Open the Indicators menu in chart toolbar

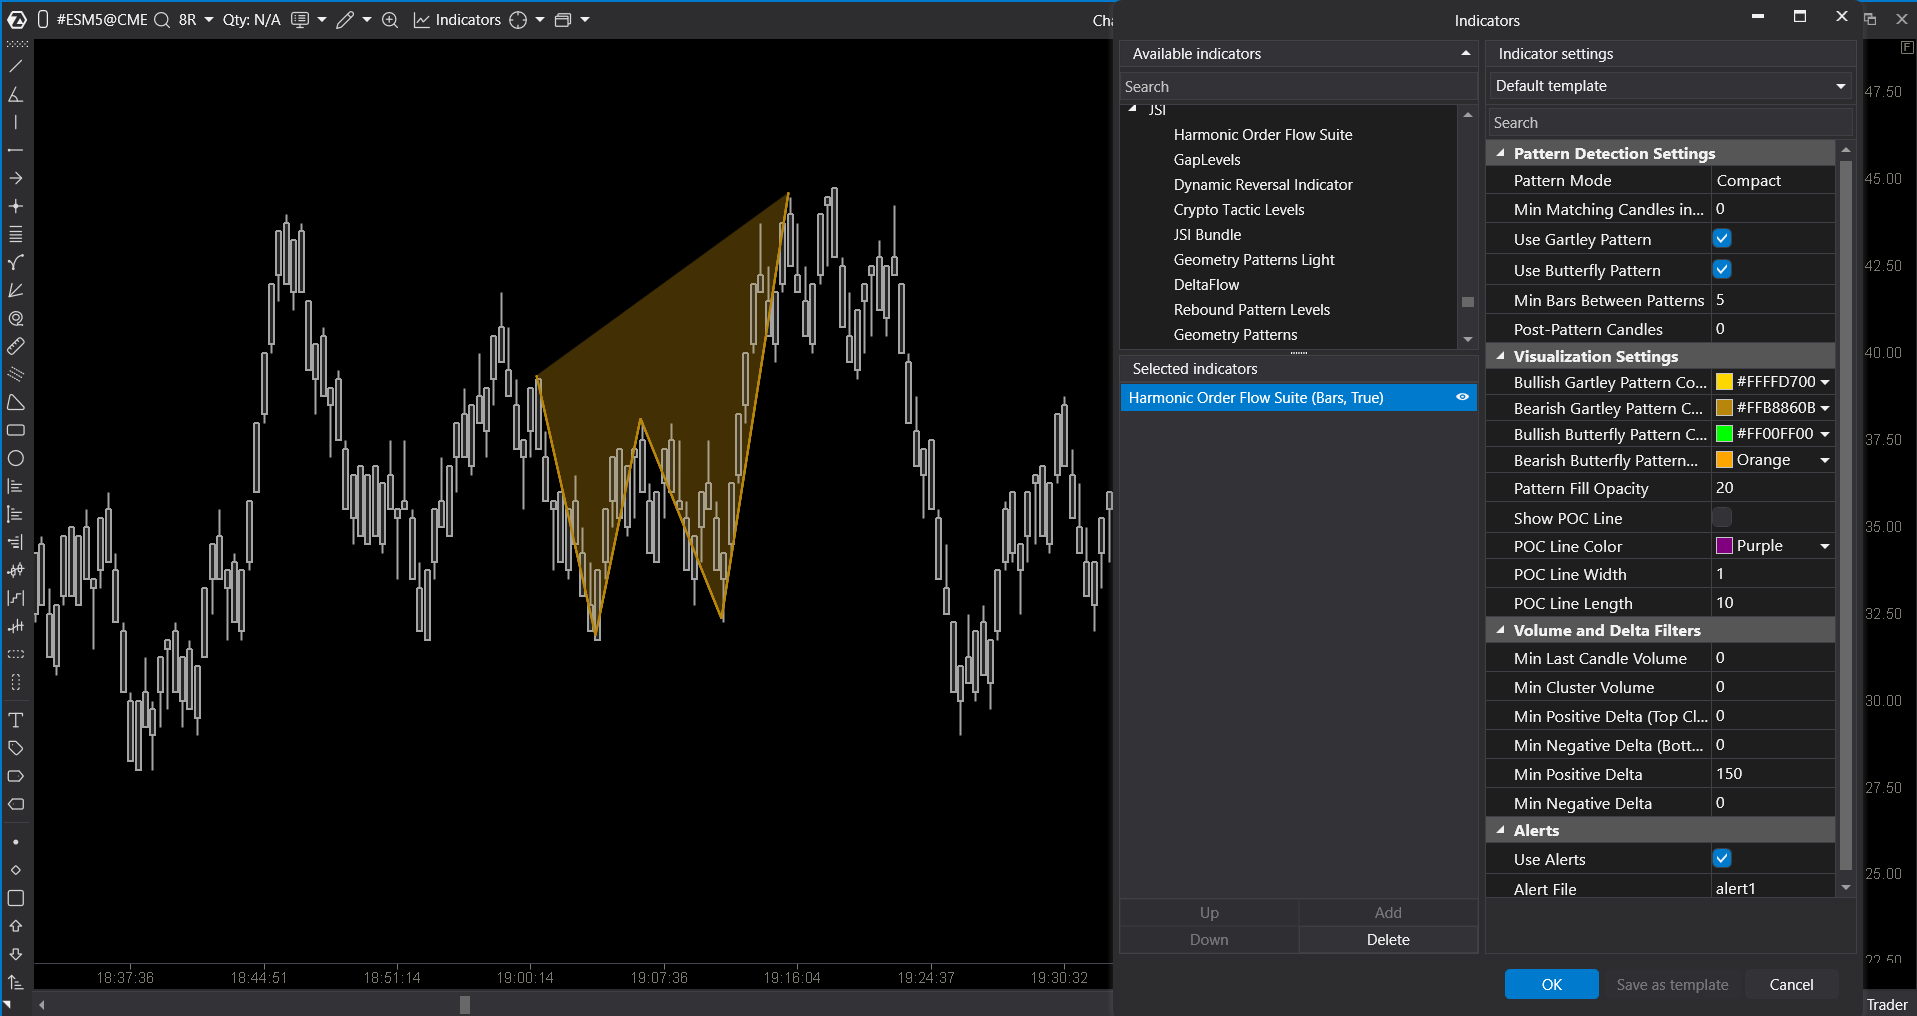tap(457, 20)
